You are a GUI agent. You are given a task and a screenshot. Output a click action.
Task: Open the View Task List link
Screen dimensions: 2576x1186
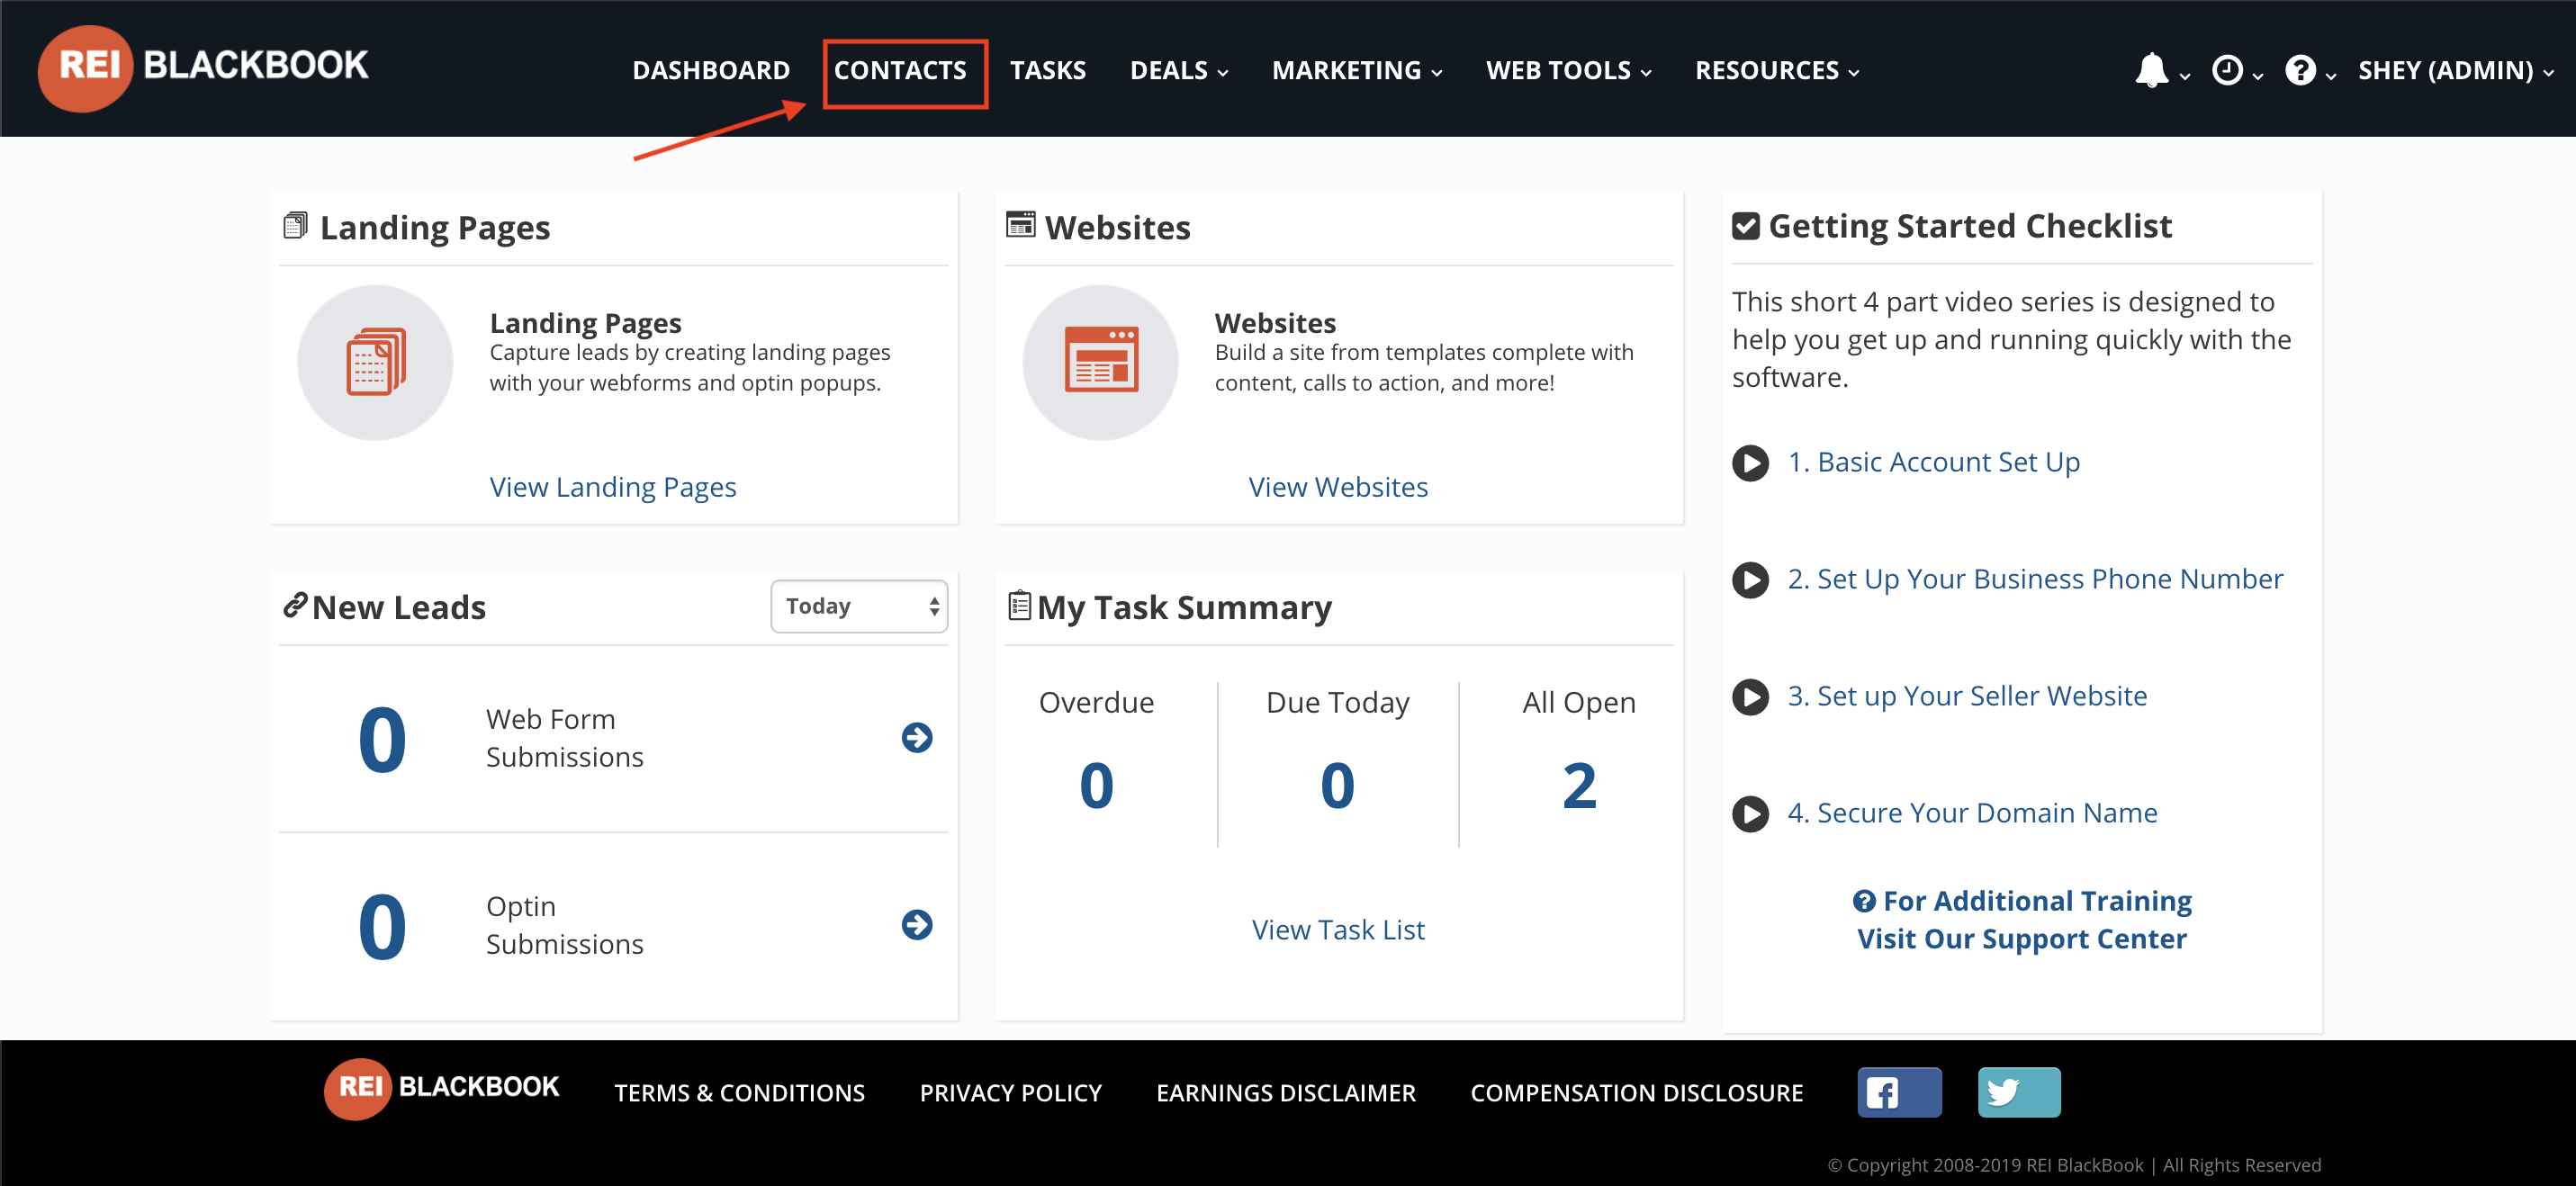(1338, 930)
